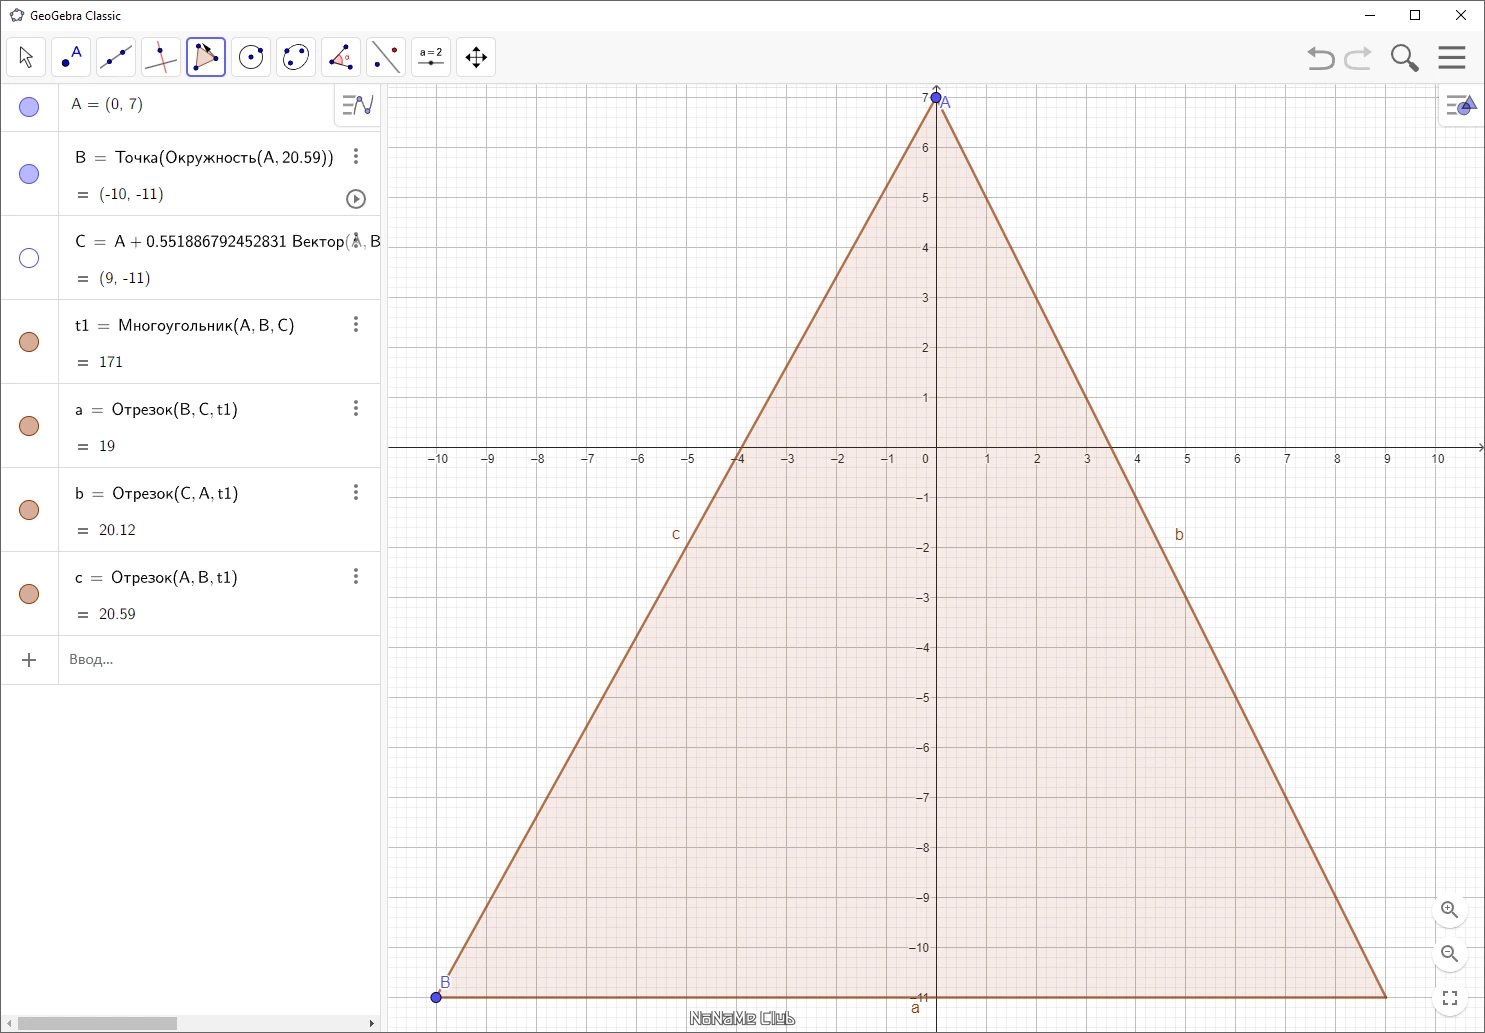Click scrollbar left arrow in algebra panel
Viewport: 1485px width, 1033px height.
[8, 1023]
